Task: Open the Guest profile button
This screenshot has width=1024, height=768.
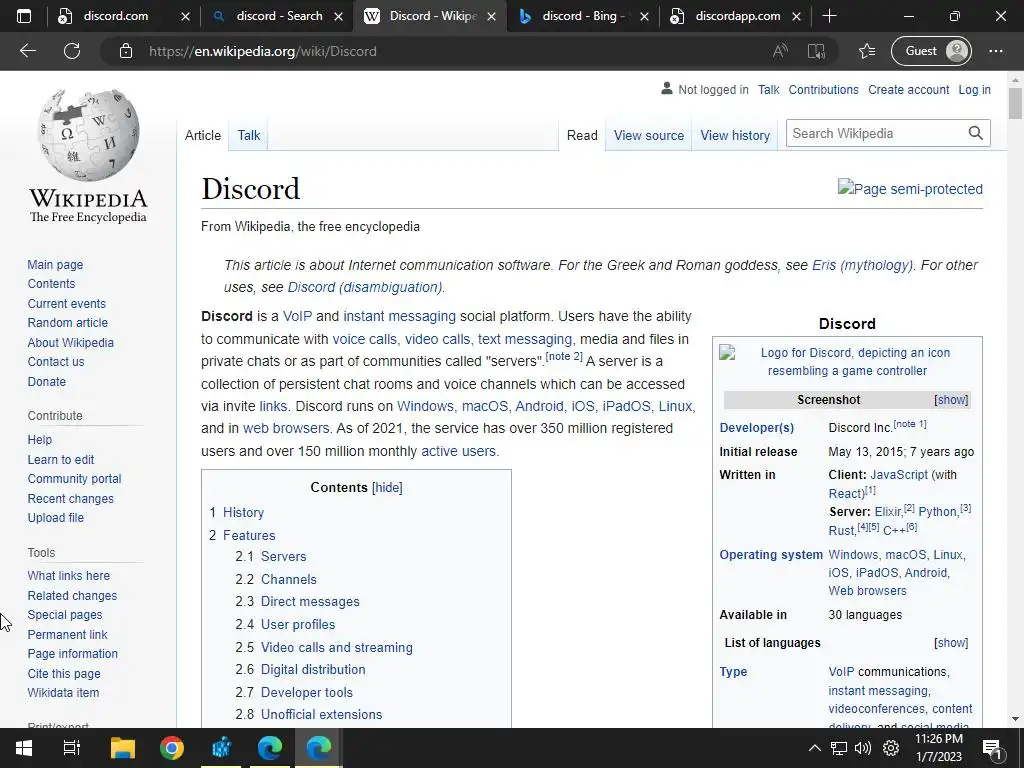Action: click(x=931, y=51)
